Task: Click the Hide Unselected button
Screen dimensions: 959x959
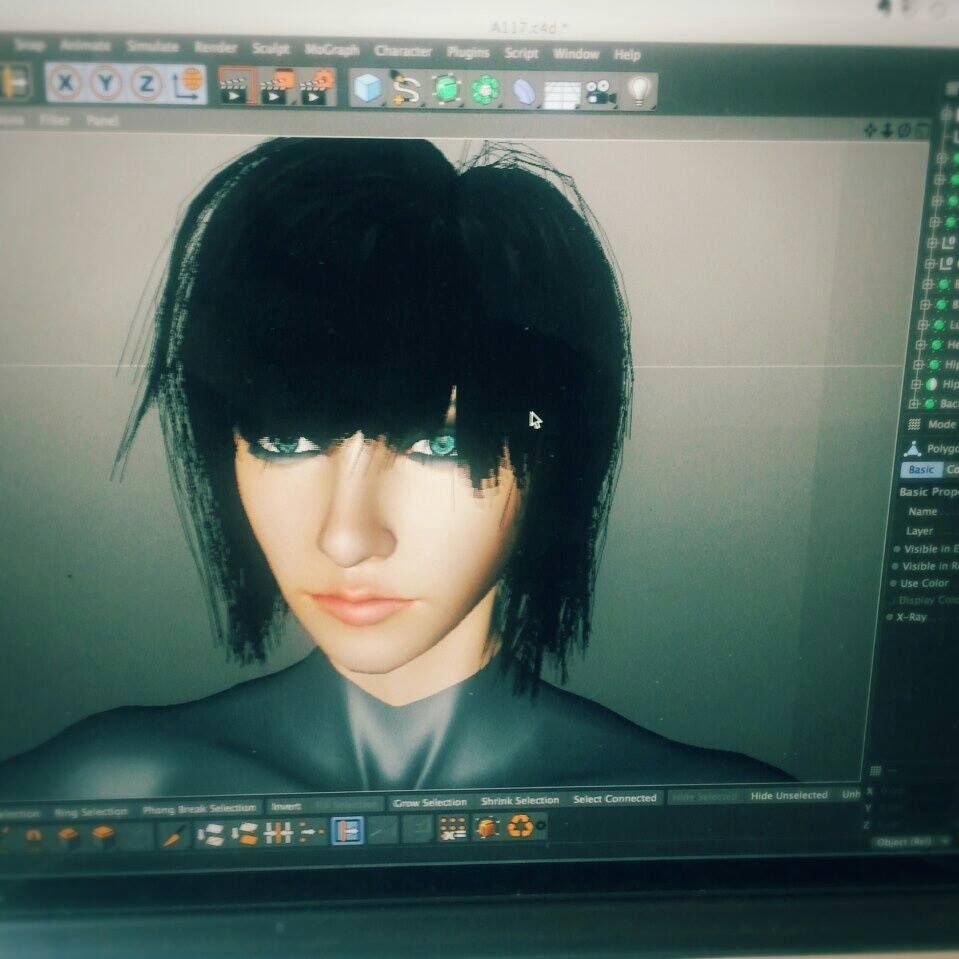Action: tap(789, 795)
